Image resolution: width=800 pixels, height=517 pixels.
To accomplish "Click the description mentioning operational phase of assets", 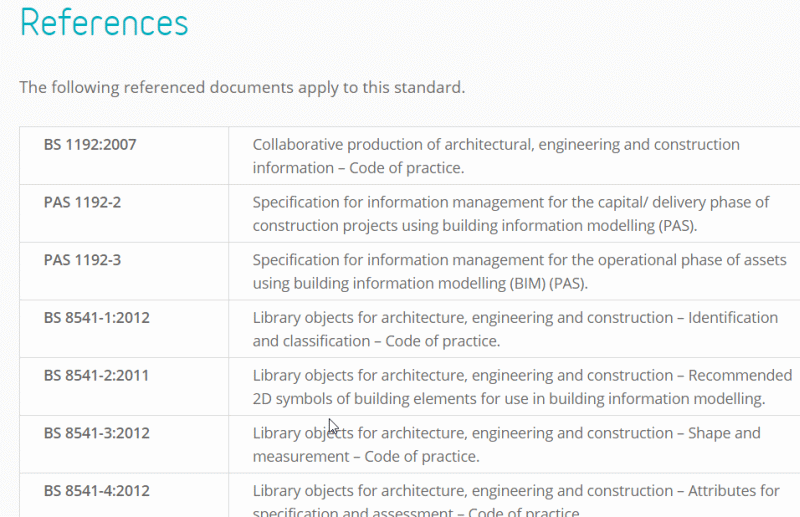I will point(519,272).
